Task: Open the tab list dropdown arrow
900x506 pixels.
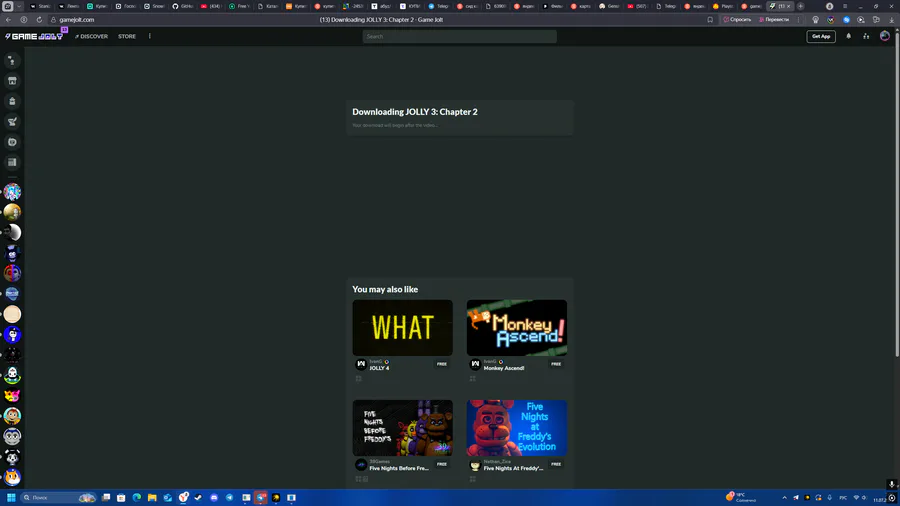Action: (19, 6)
